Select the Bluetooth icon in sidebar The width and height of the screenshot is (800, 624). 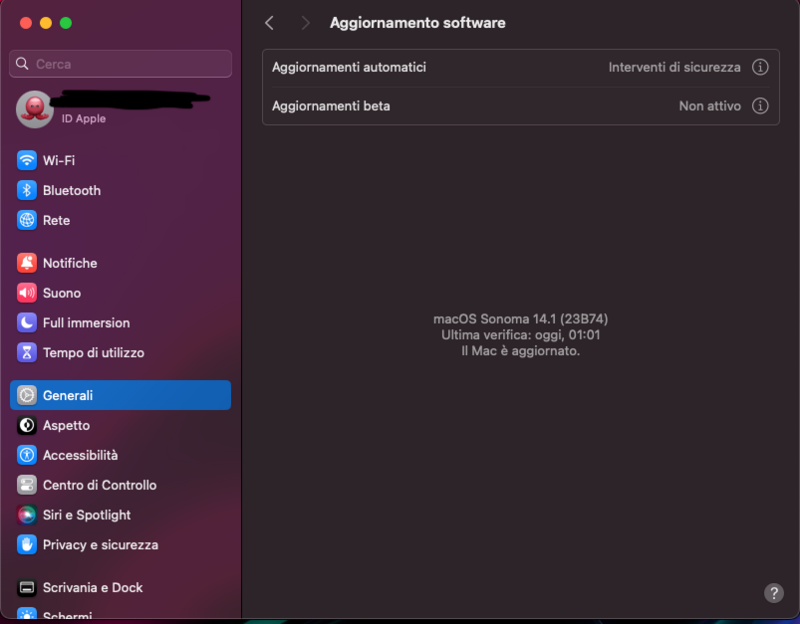27,190
